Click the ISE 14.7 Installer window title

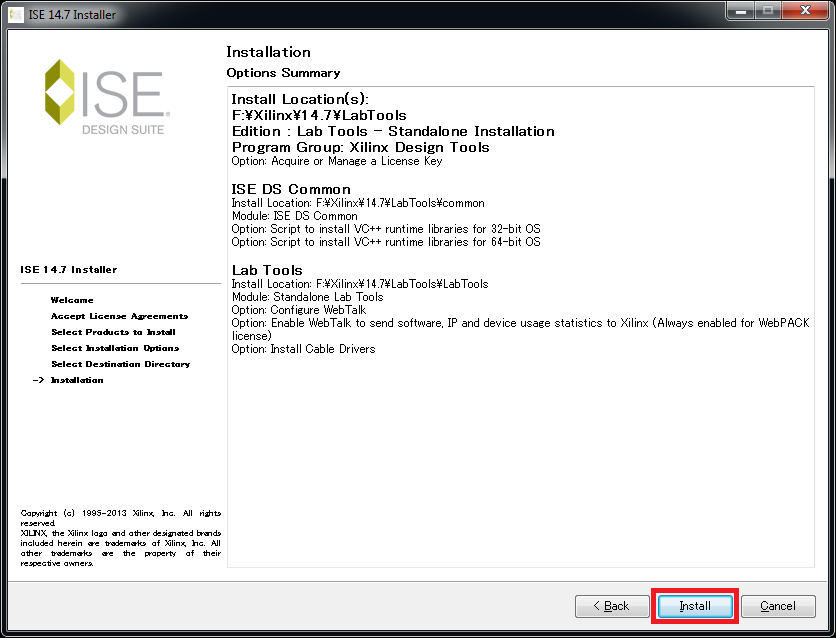pos(72,14)
